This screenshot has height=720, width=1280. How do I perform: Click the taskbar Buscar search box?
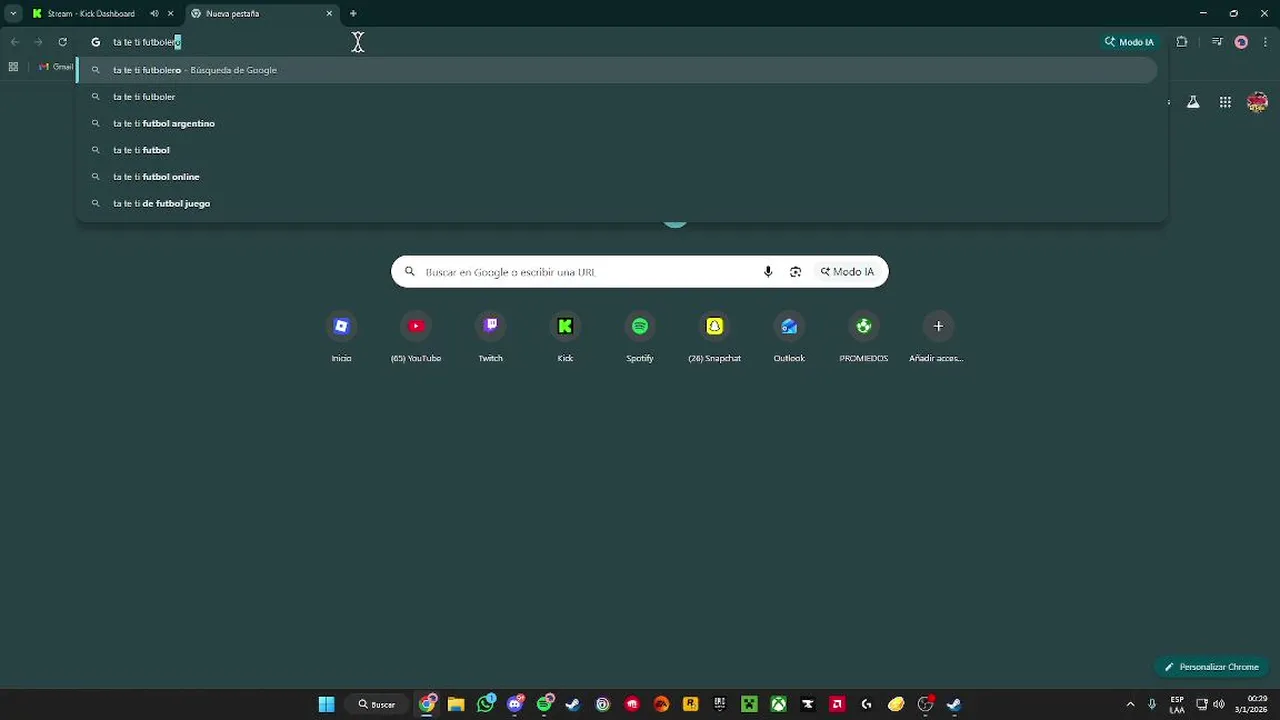(377, 704)
